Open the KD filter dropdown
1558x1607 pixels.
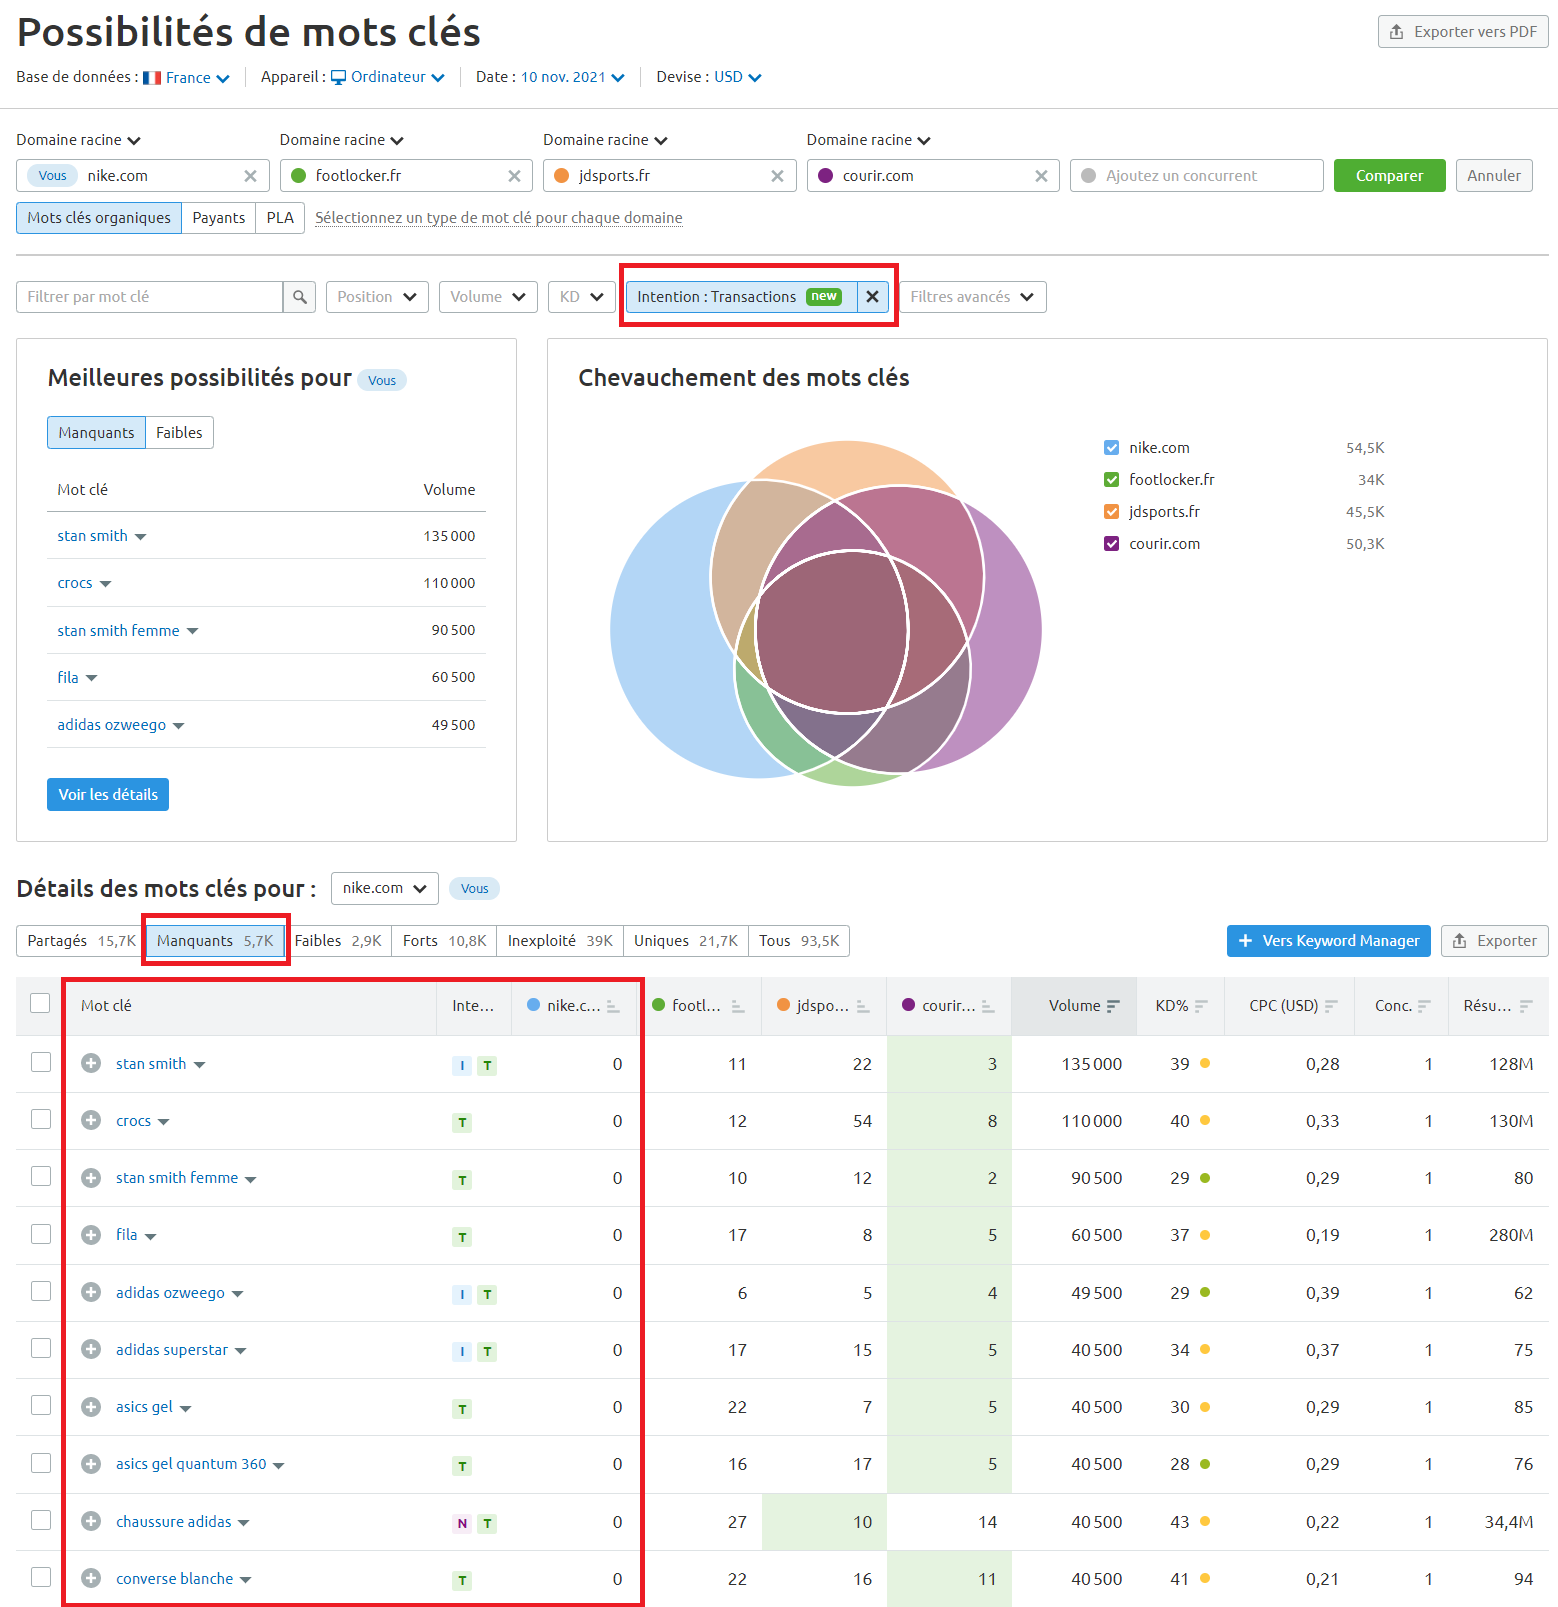click(x=581, y=297)
